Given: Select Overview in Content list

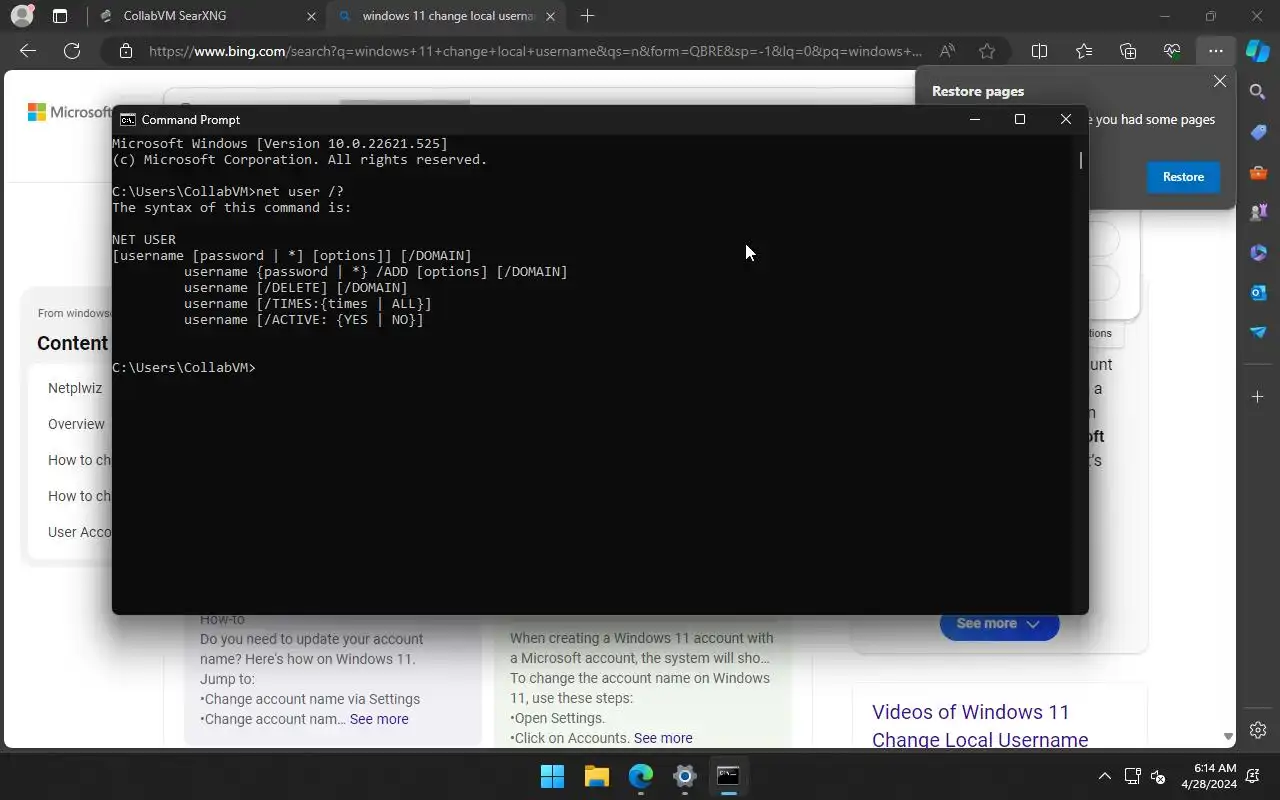Looking at the screenshot, I should (x=76, y=424).
